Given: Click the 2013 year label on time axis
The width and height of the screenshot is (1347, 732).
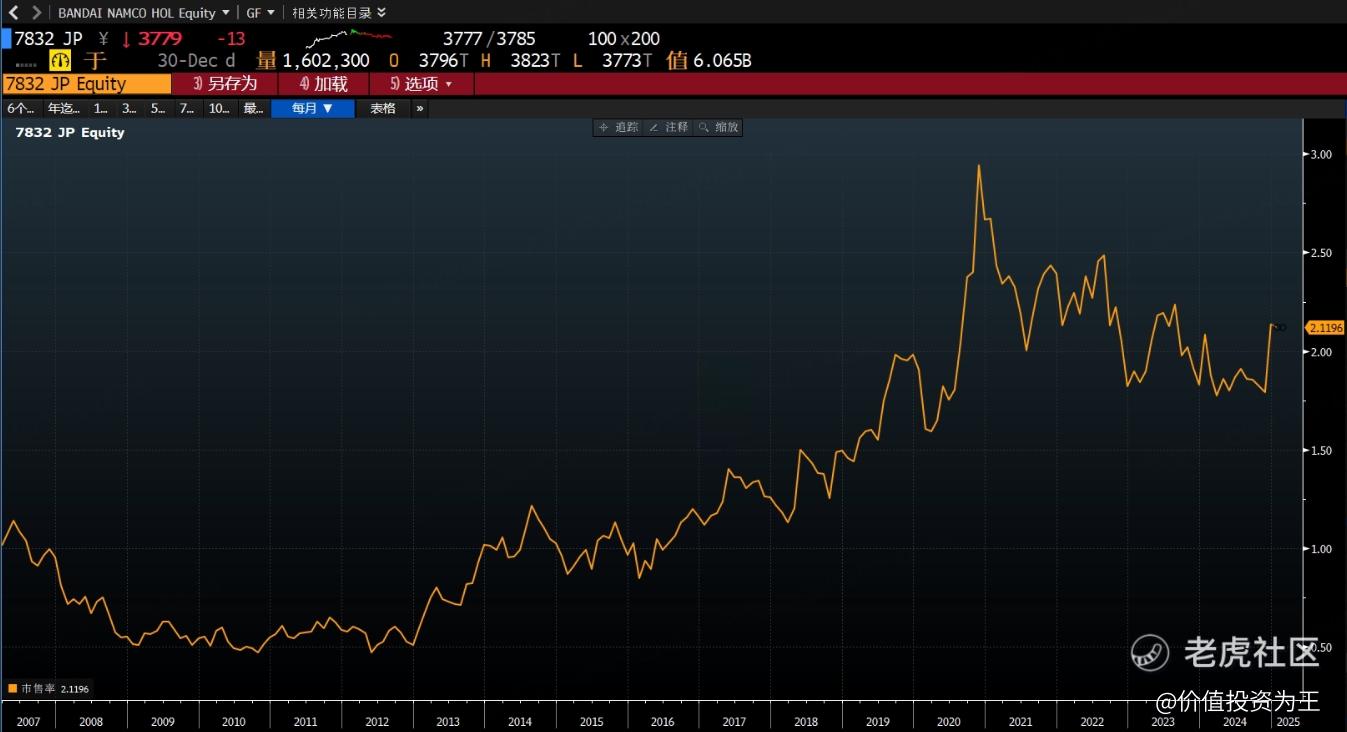Looking at the screenshot, I should [448, 721].
